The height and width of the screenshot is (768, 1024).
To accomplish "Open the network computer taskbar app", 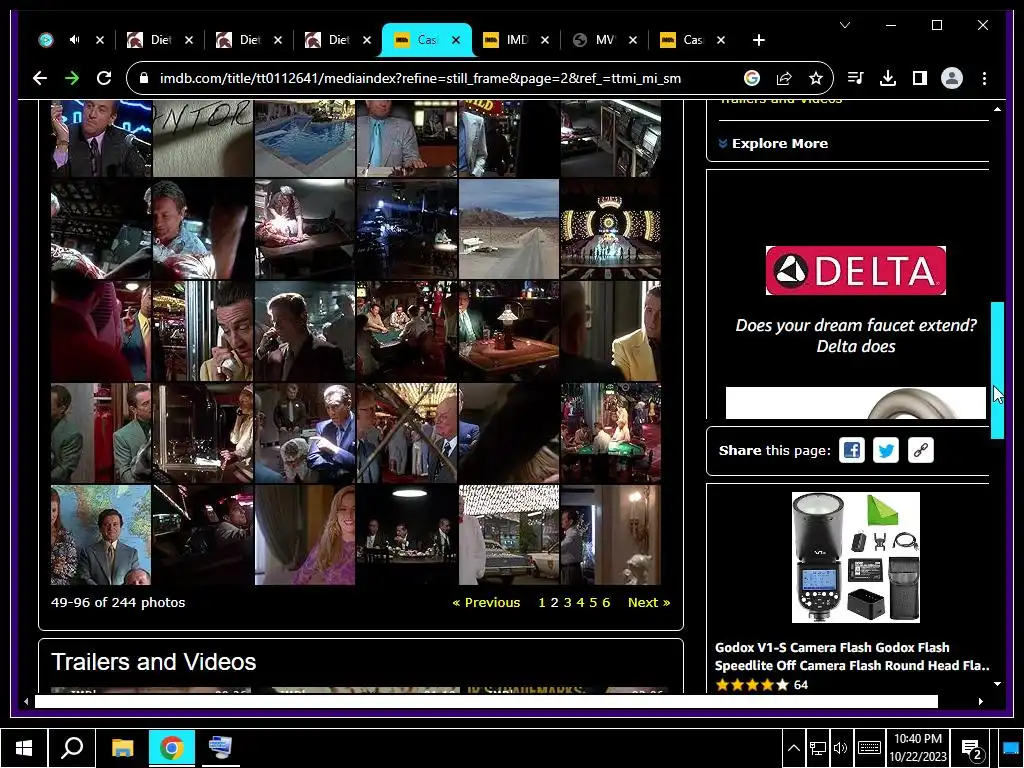I will click(x=221, y=747).
